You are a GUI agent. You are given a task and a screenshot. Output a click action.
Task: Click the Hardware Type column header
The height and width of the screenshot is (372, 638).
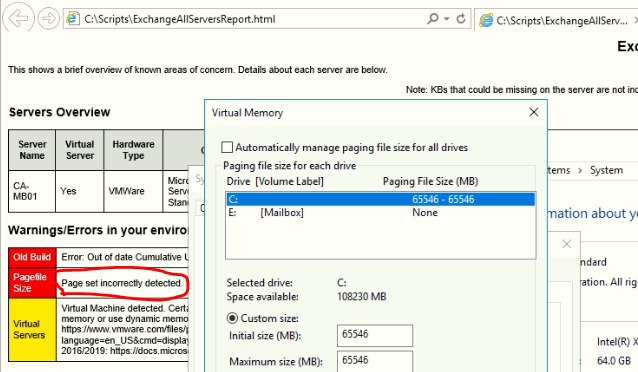tap(133, 150)
